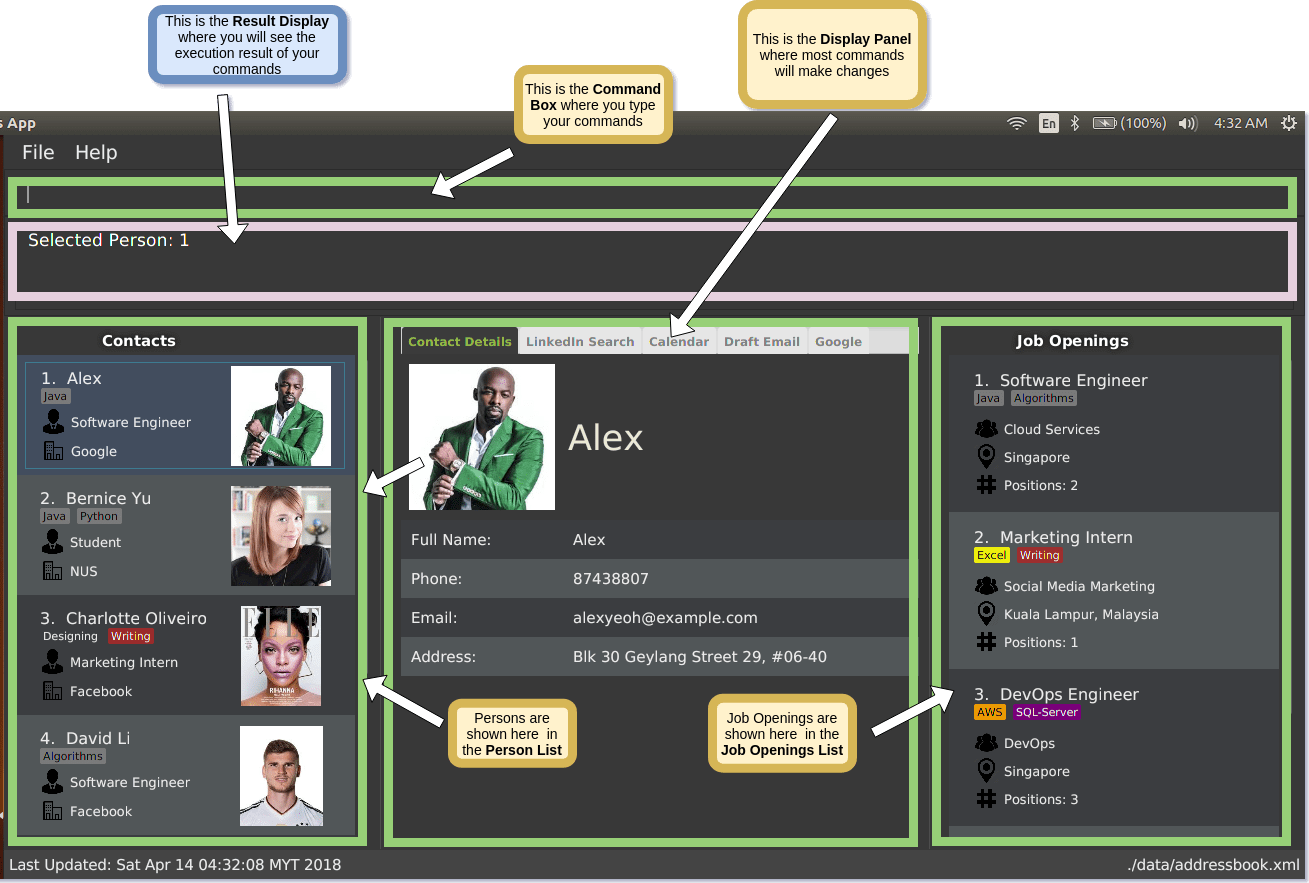Click the person icon in David Li's card
This screenshot has width=1309, height=883.
coord(53,782)
